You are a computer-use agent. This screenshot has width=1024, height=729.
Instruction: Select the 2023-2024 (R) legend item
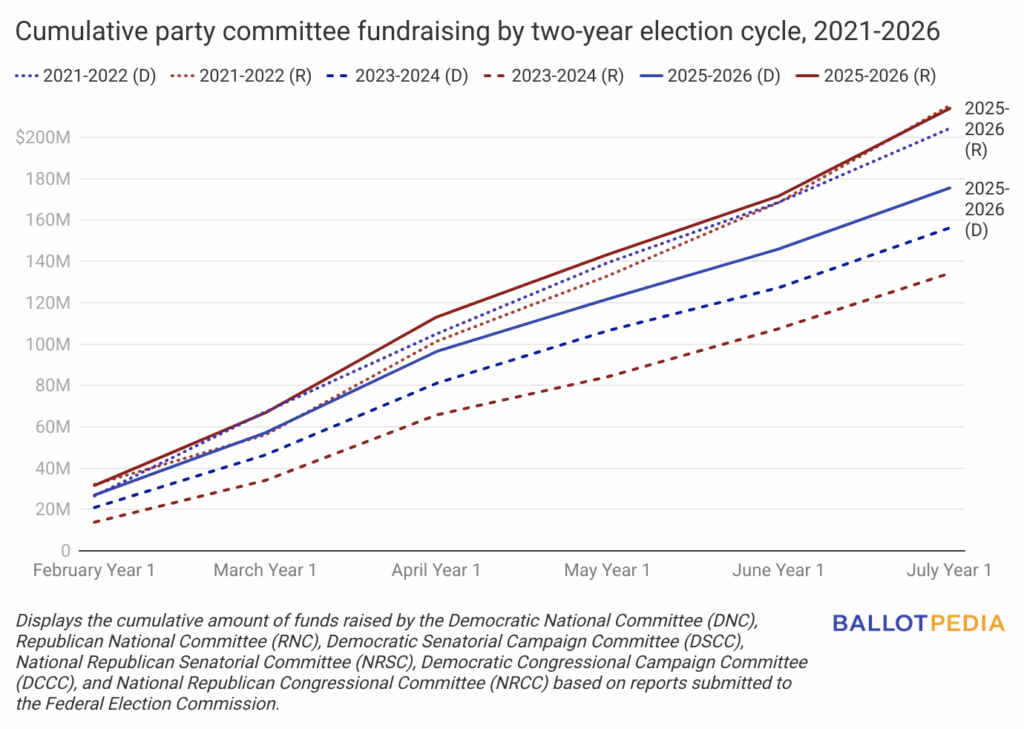click(554, 76)
